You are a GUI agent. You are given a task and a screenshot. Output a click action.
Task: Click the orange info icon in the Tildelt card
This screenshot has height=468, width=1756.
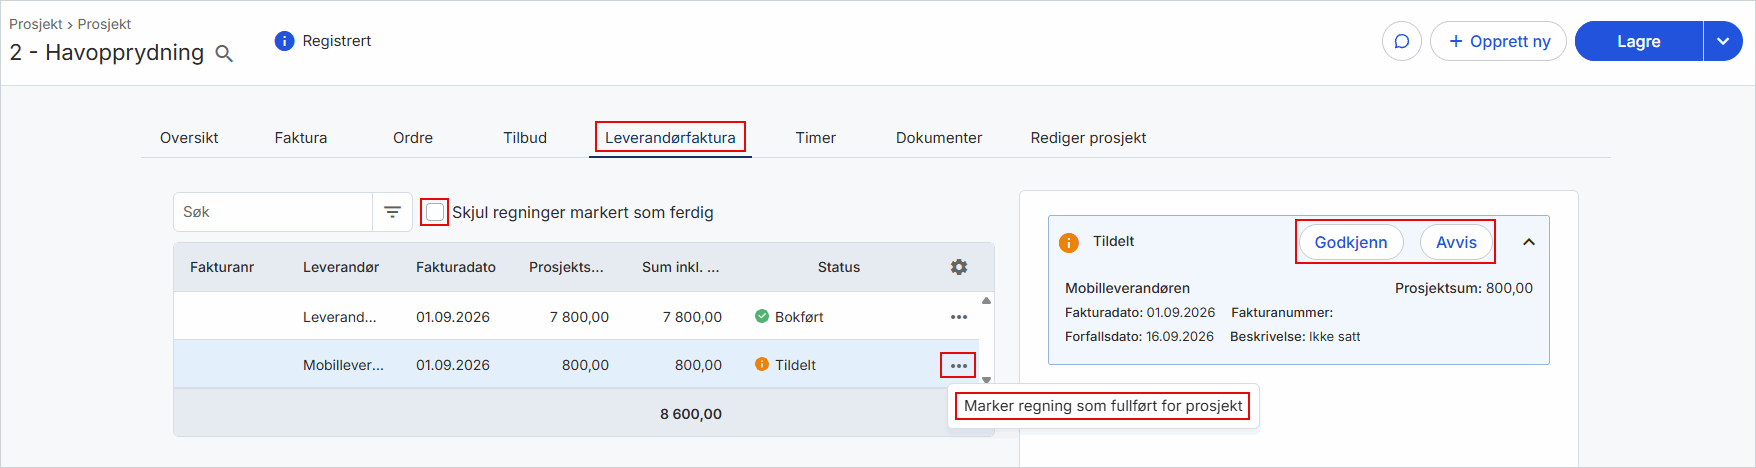tap(1069, 243)
